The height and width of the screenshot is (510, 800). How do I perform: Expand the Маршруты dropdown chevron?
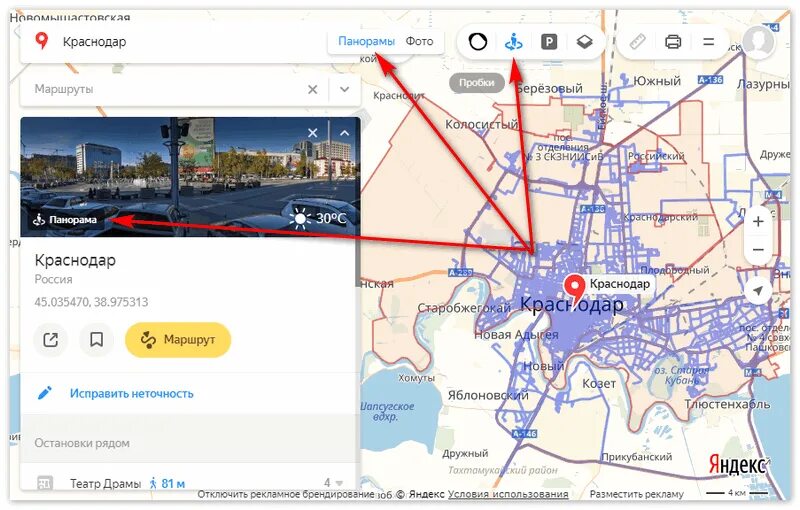pyautogui.click(x=345, y=89)
